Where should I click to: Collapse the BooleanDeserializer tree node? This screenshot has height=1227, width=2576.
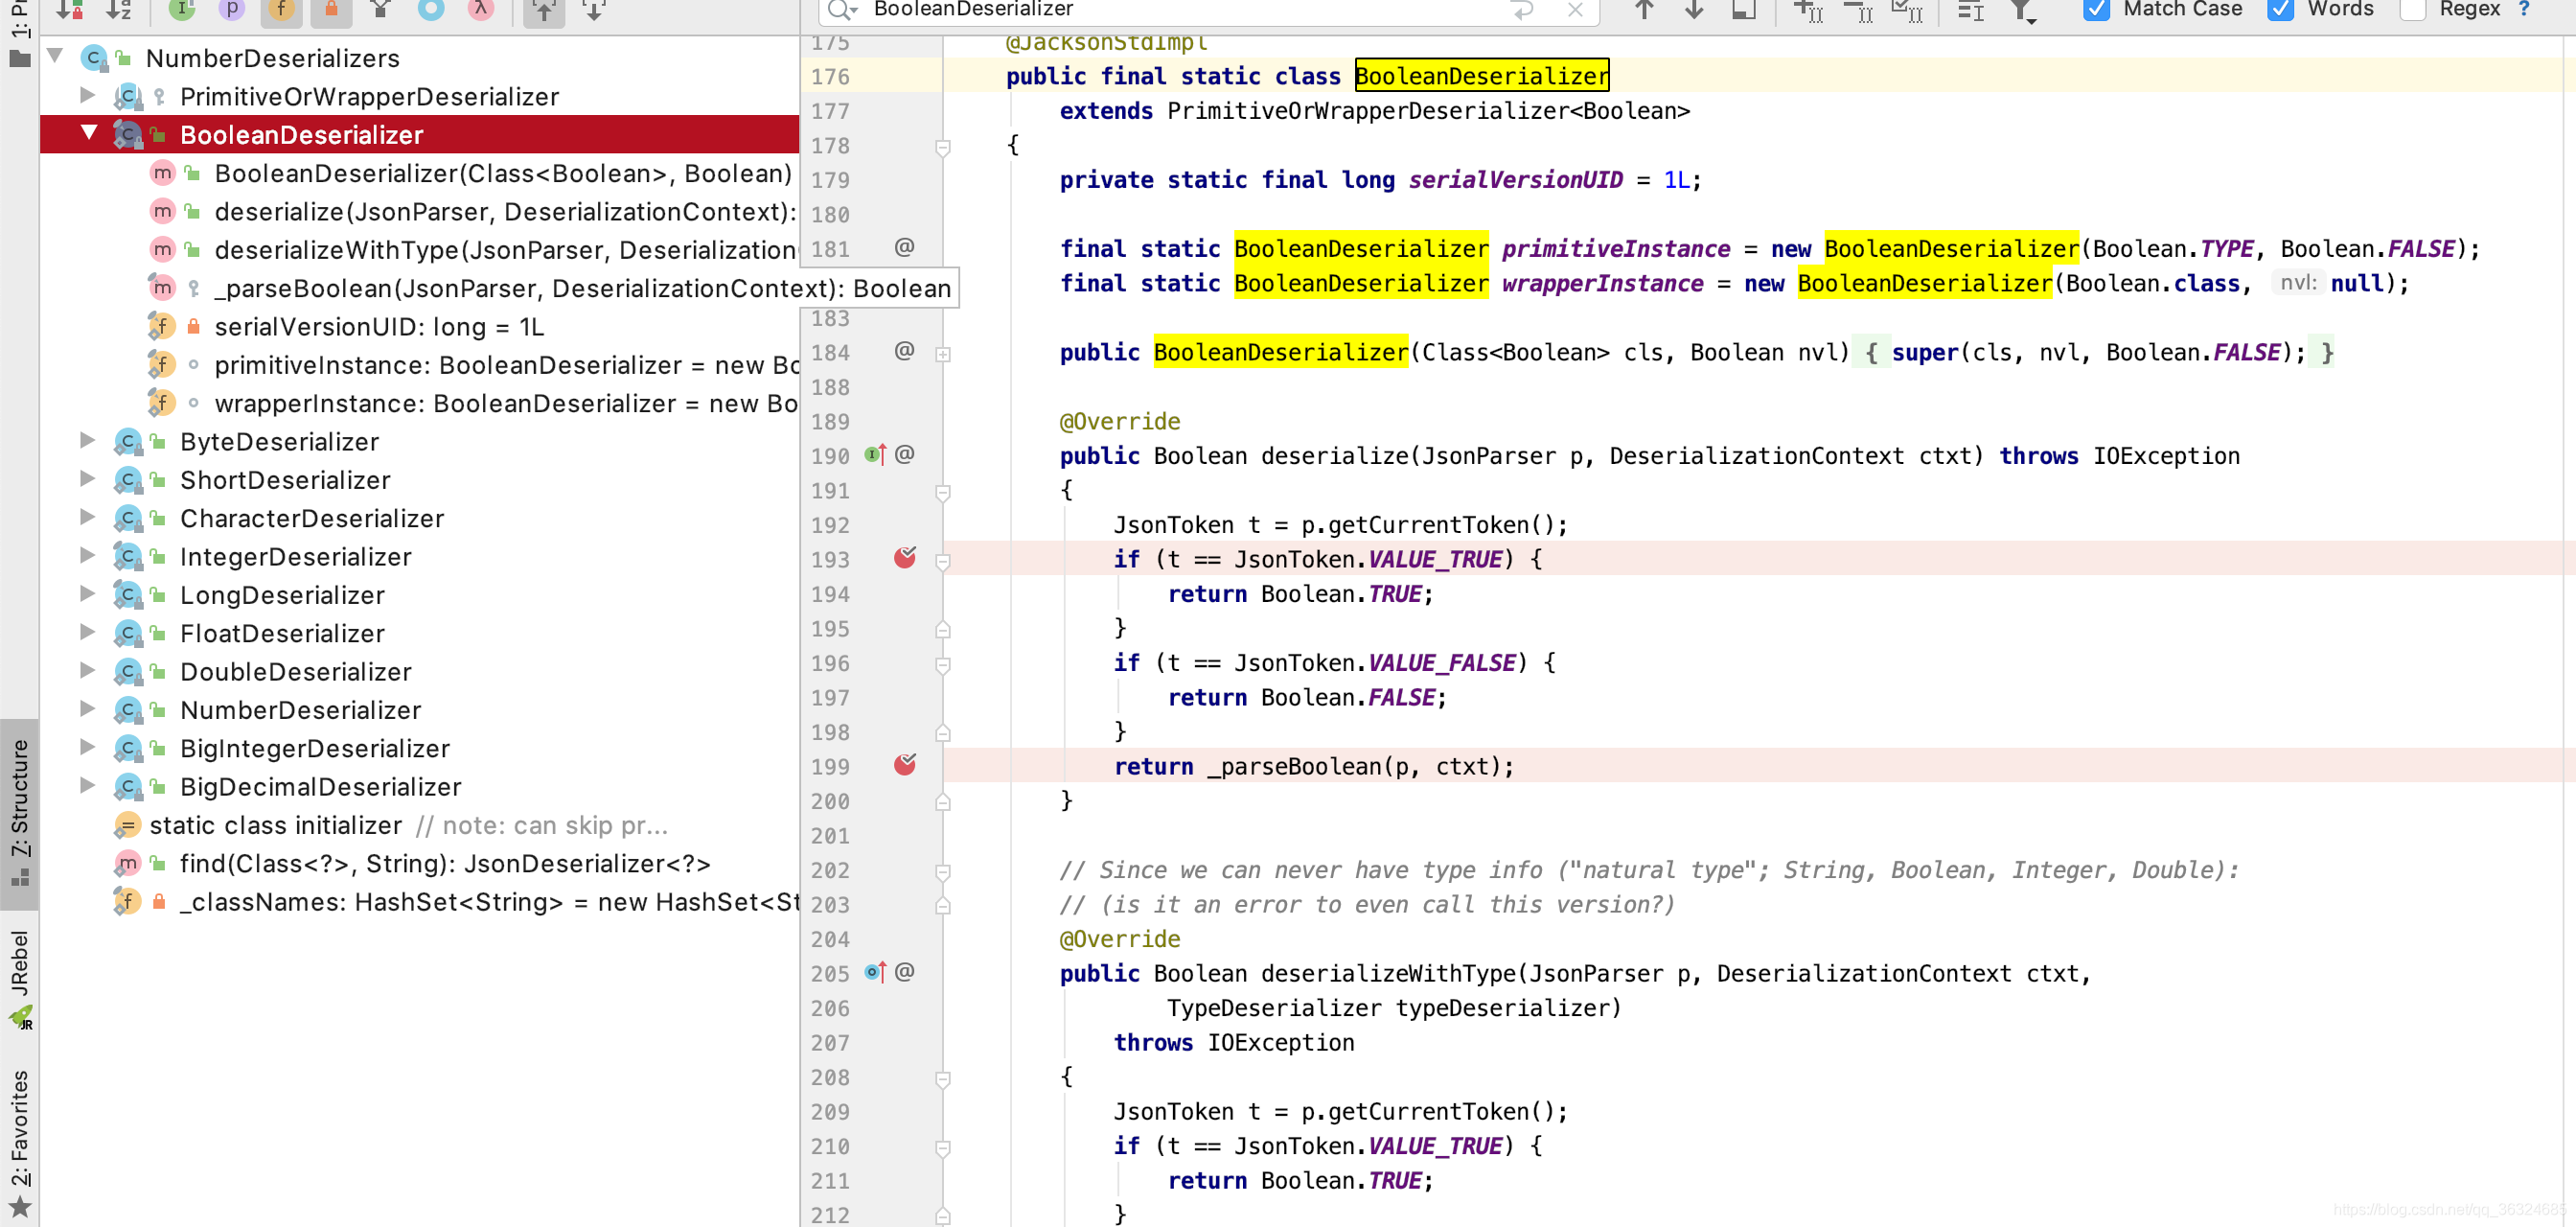[88, 132]
